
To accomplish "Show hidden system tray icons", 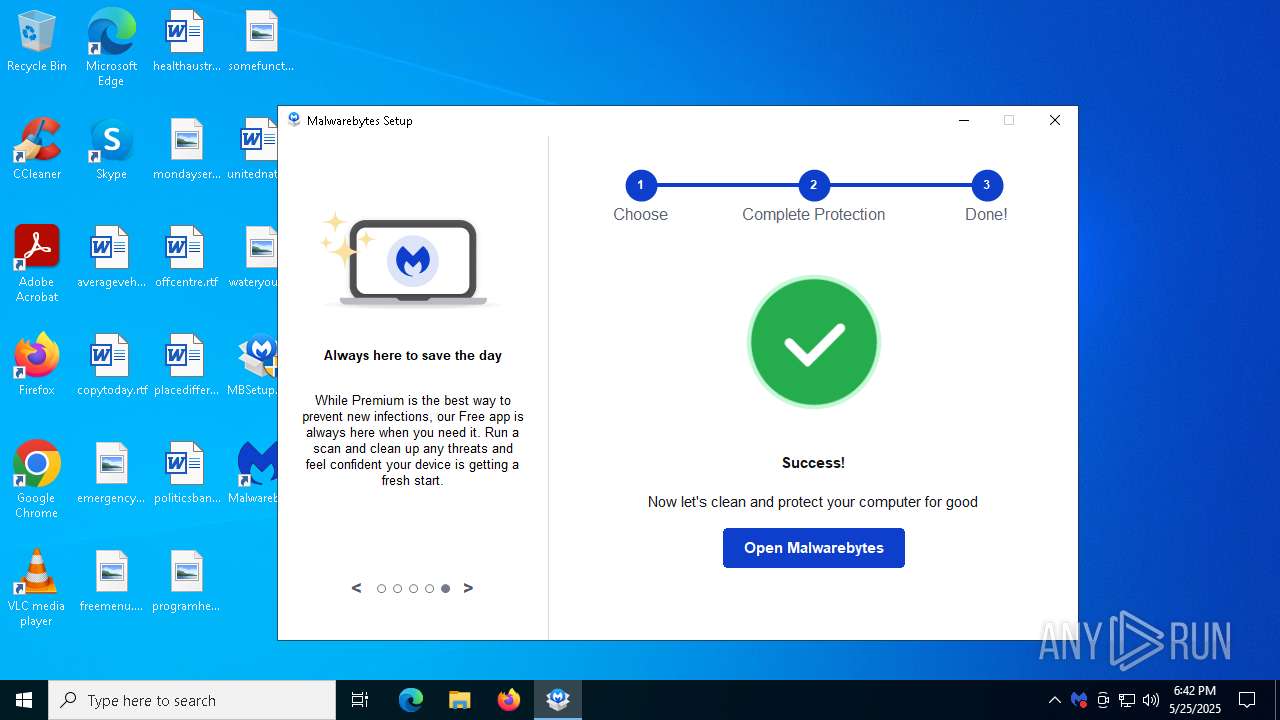I will point(1055,700).
